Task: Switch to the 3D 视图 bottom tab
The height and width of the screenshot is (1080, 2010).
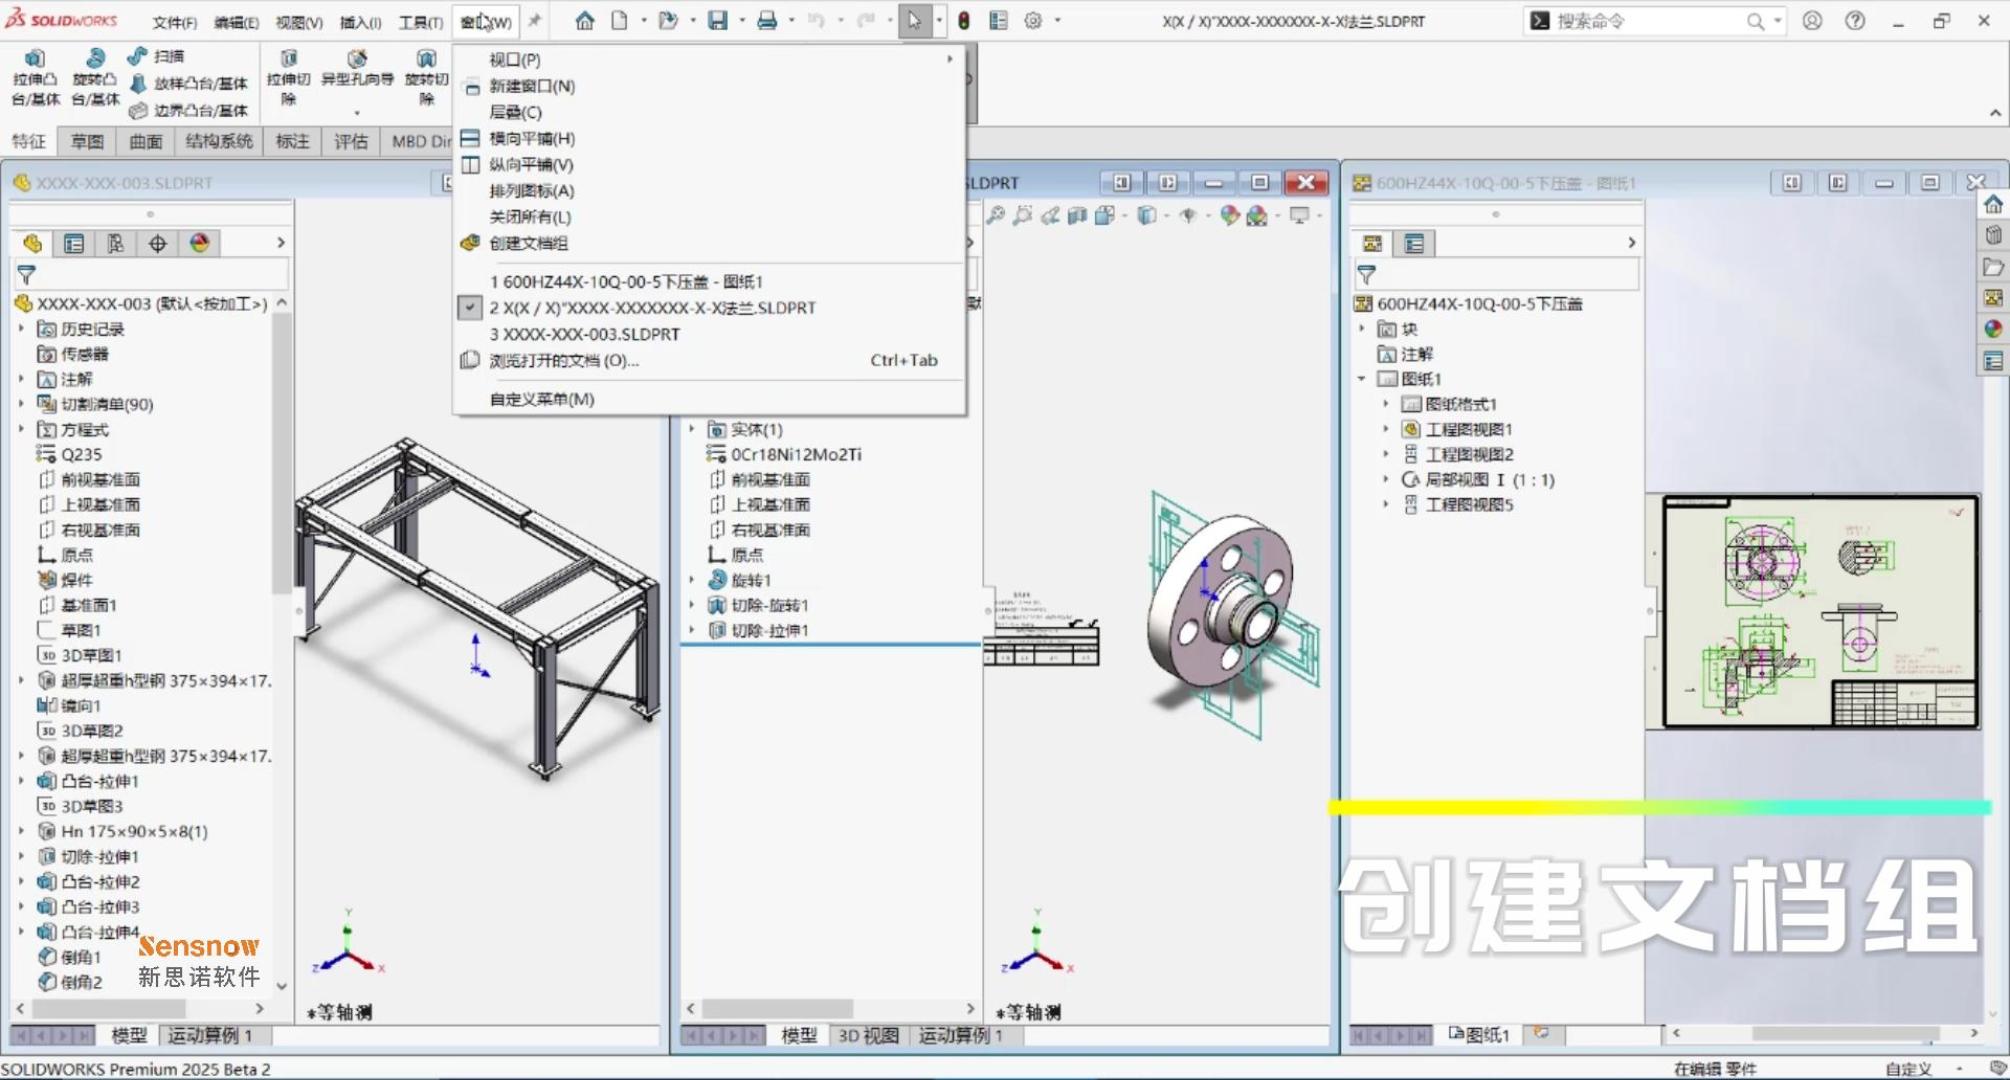Action: [867, 1036]
